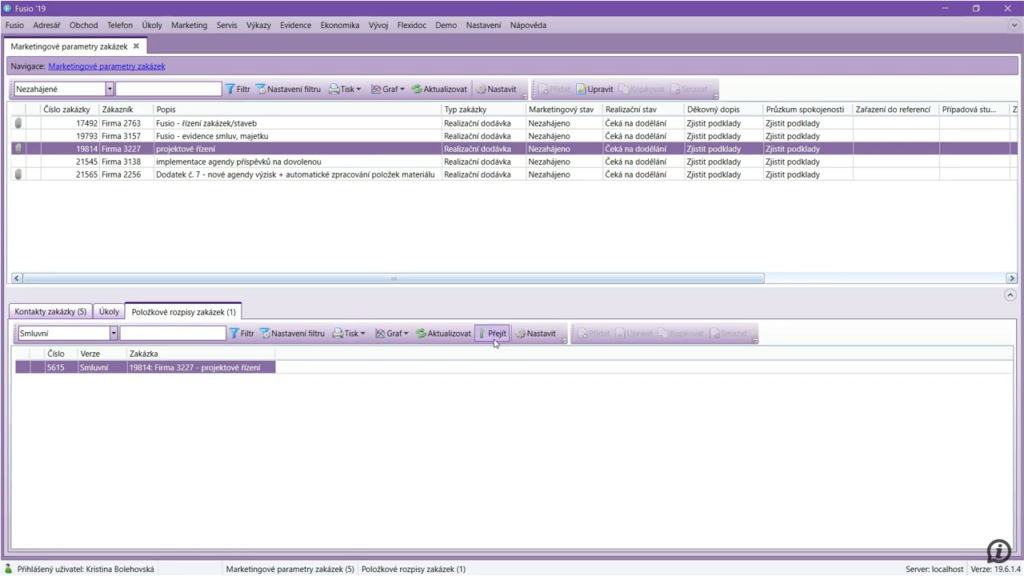Click the Upravit button in the top toolbar

coord(595,89)
